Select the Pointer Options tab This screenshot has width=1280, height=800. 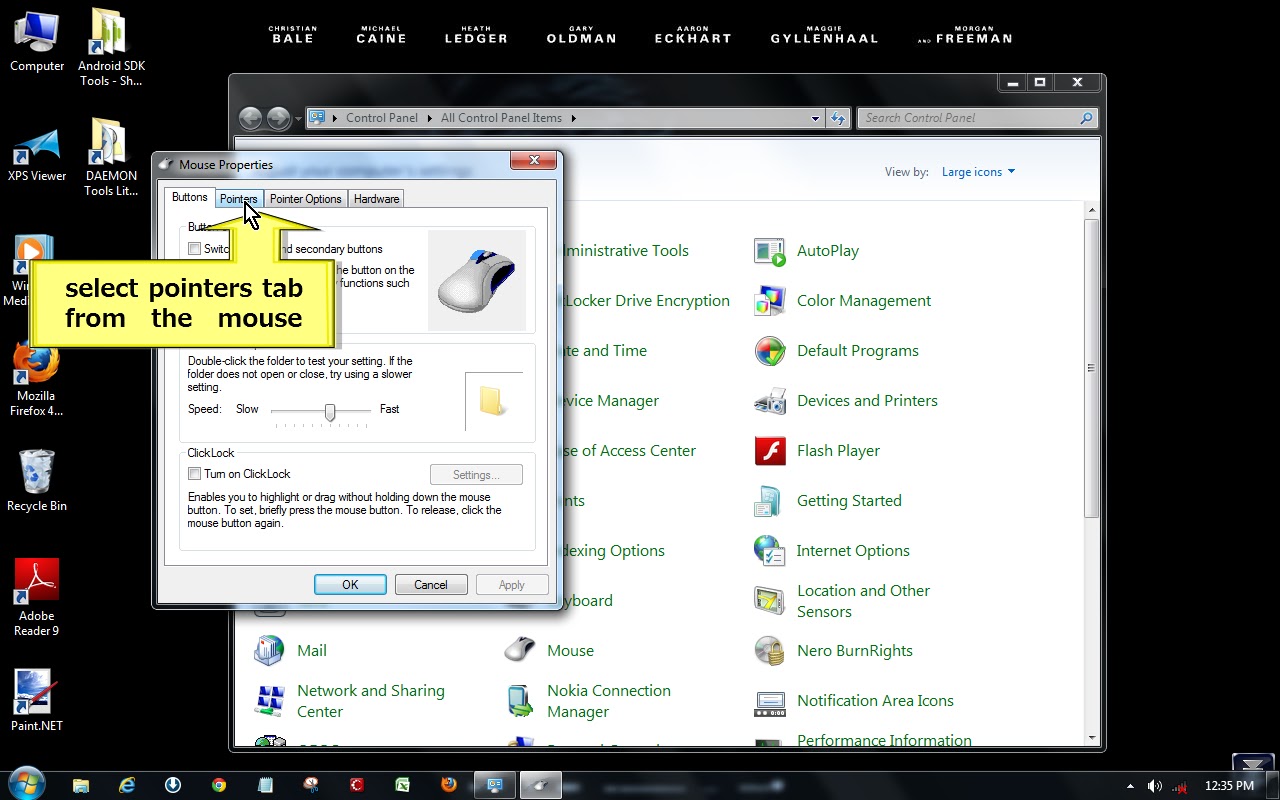[305, 198]
